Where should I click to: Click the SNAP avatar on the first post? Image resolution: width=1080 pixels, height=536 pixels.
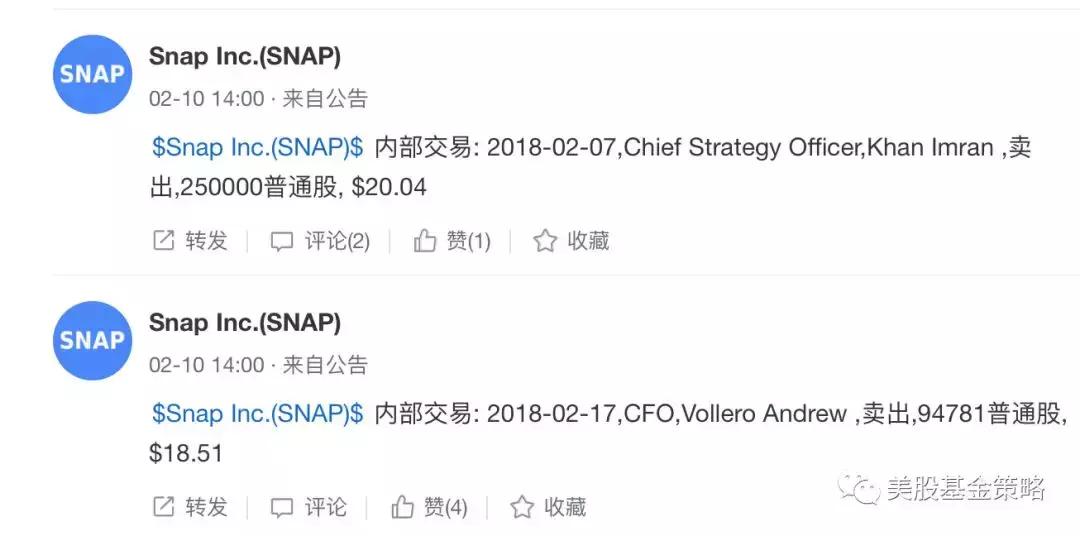click(92, 74)
